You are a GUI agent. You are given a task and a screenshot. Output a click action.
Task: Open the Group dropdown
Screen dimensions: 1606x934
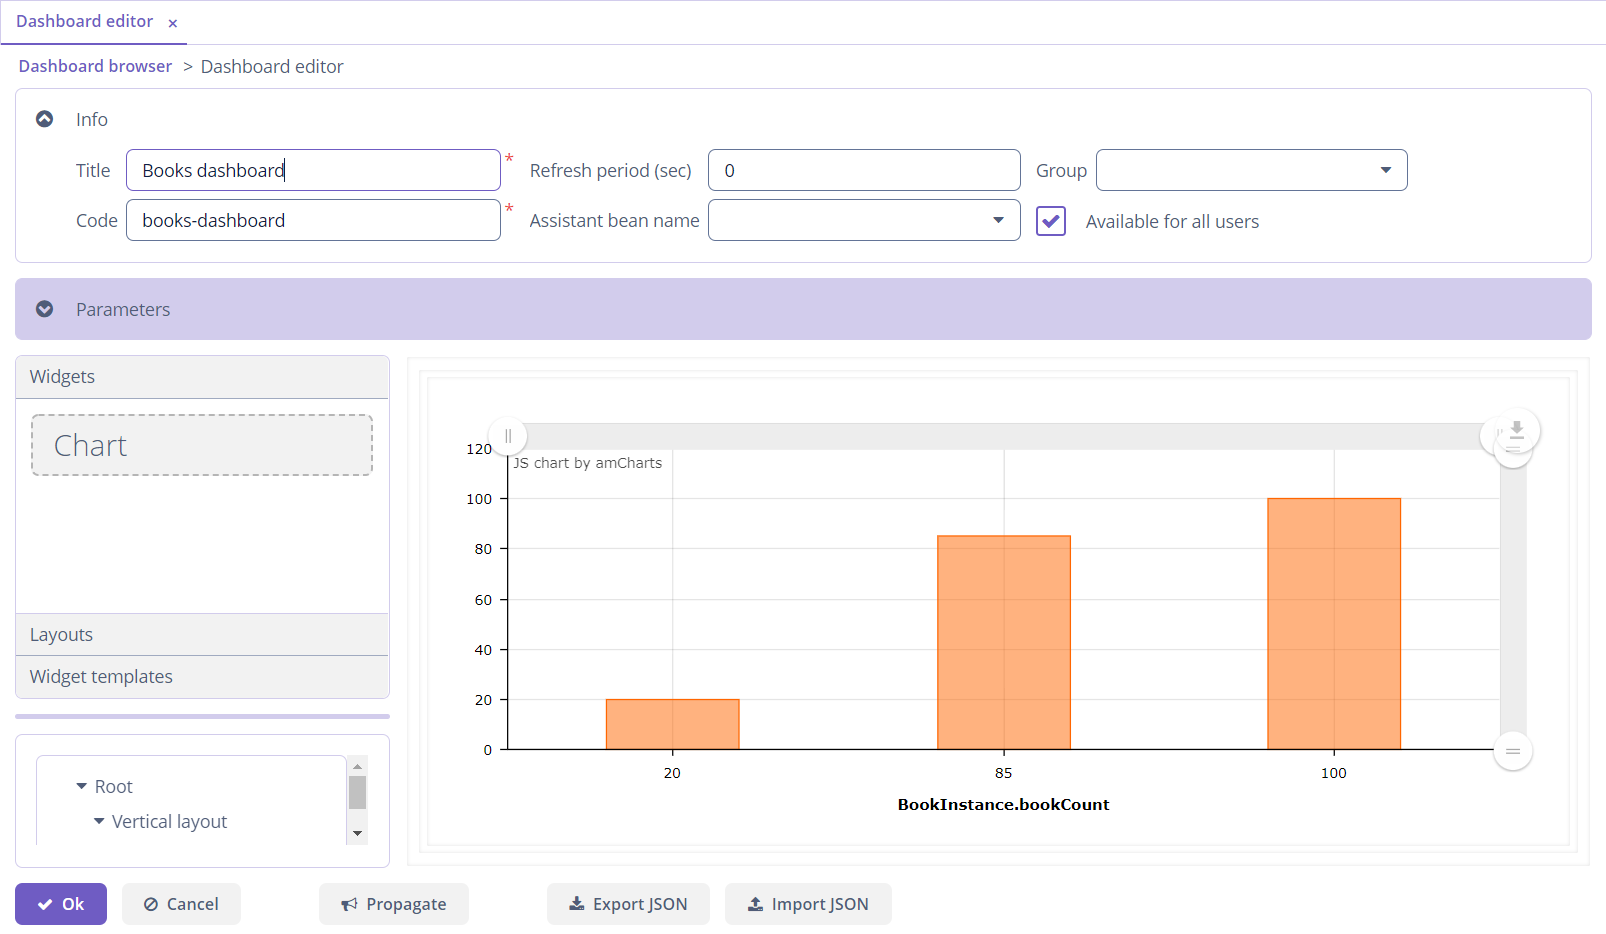click(x=1385, y=170)
